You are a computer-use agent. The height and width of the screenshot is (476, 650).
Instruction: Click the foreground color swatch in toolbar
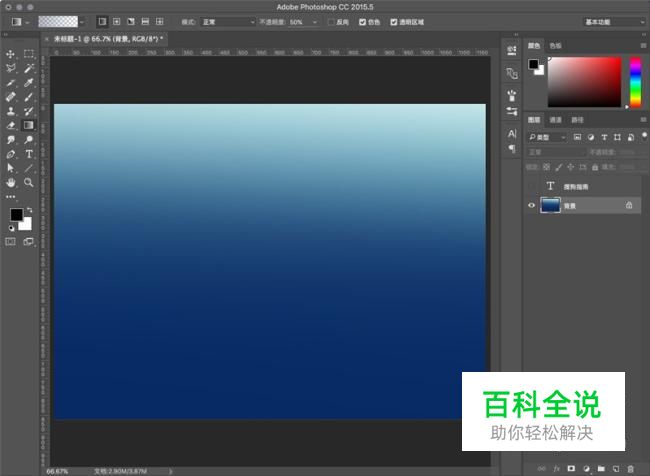pos(16,215)
